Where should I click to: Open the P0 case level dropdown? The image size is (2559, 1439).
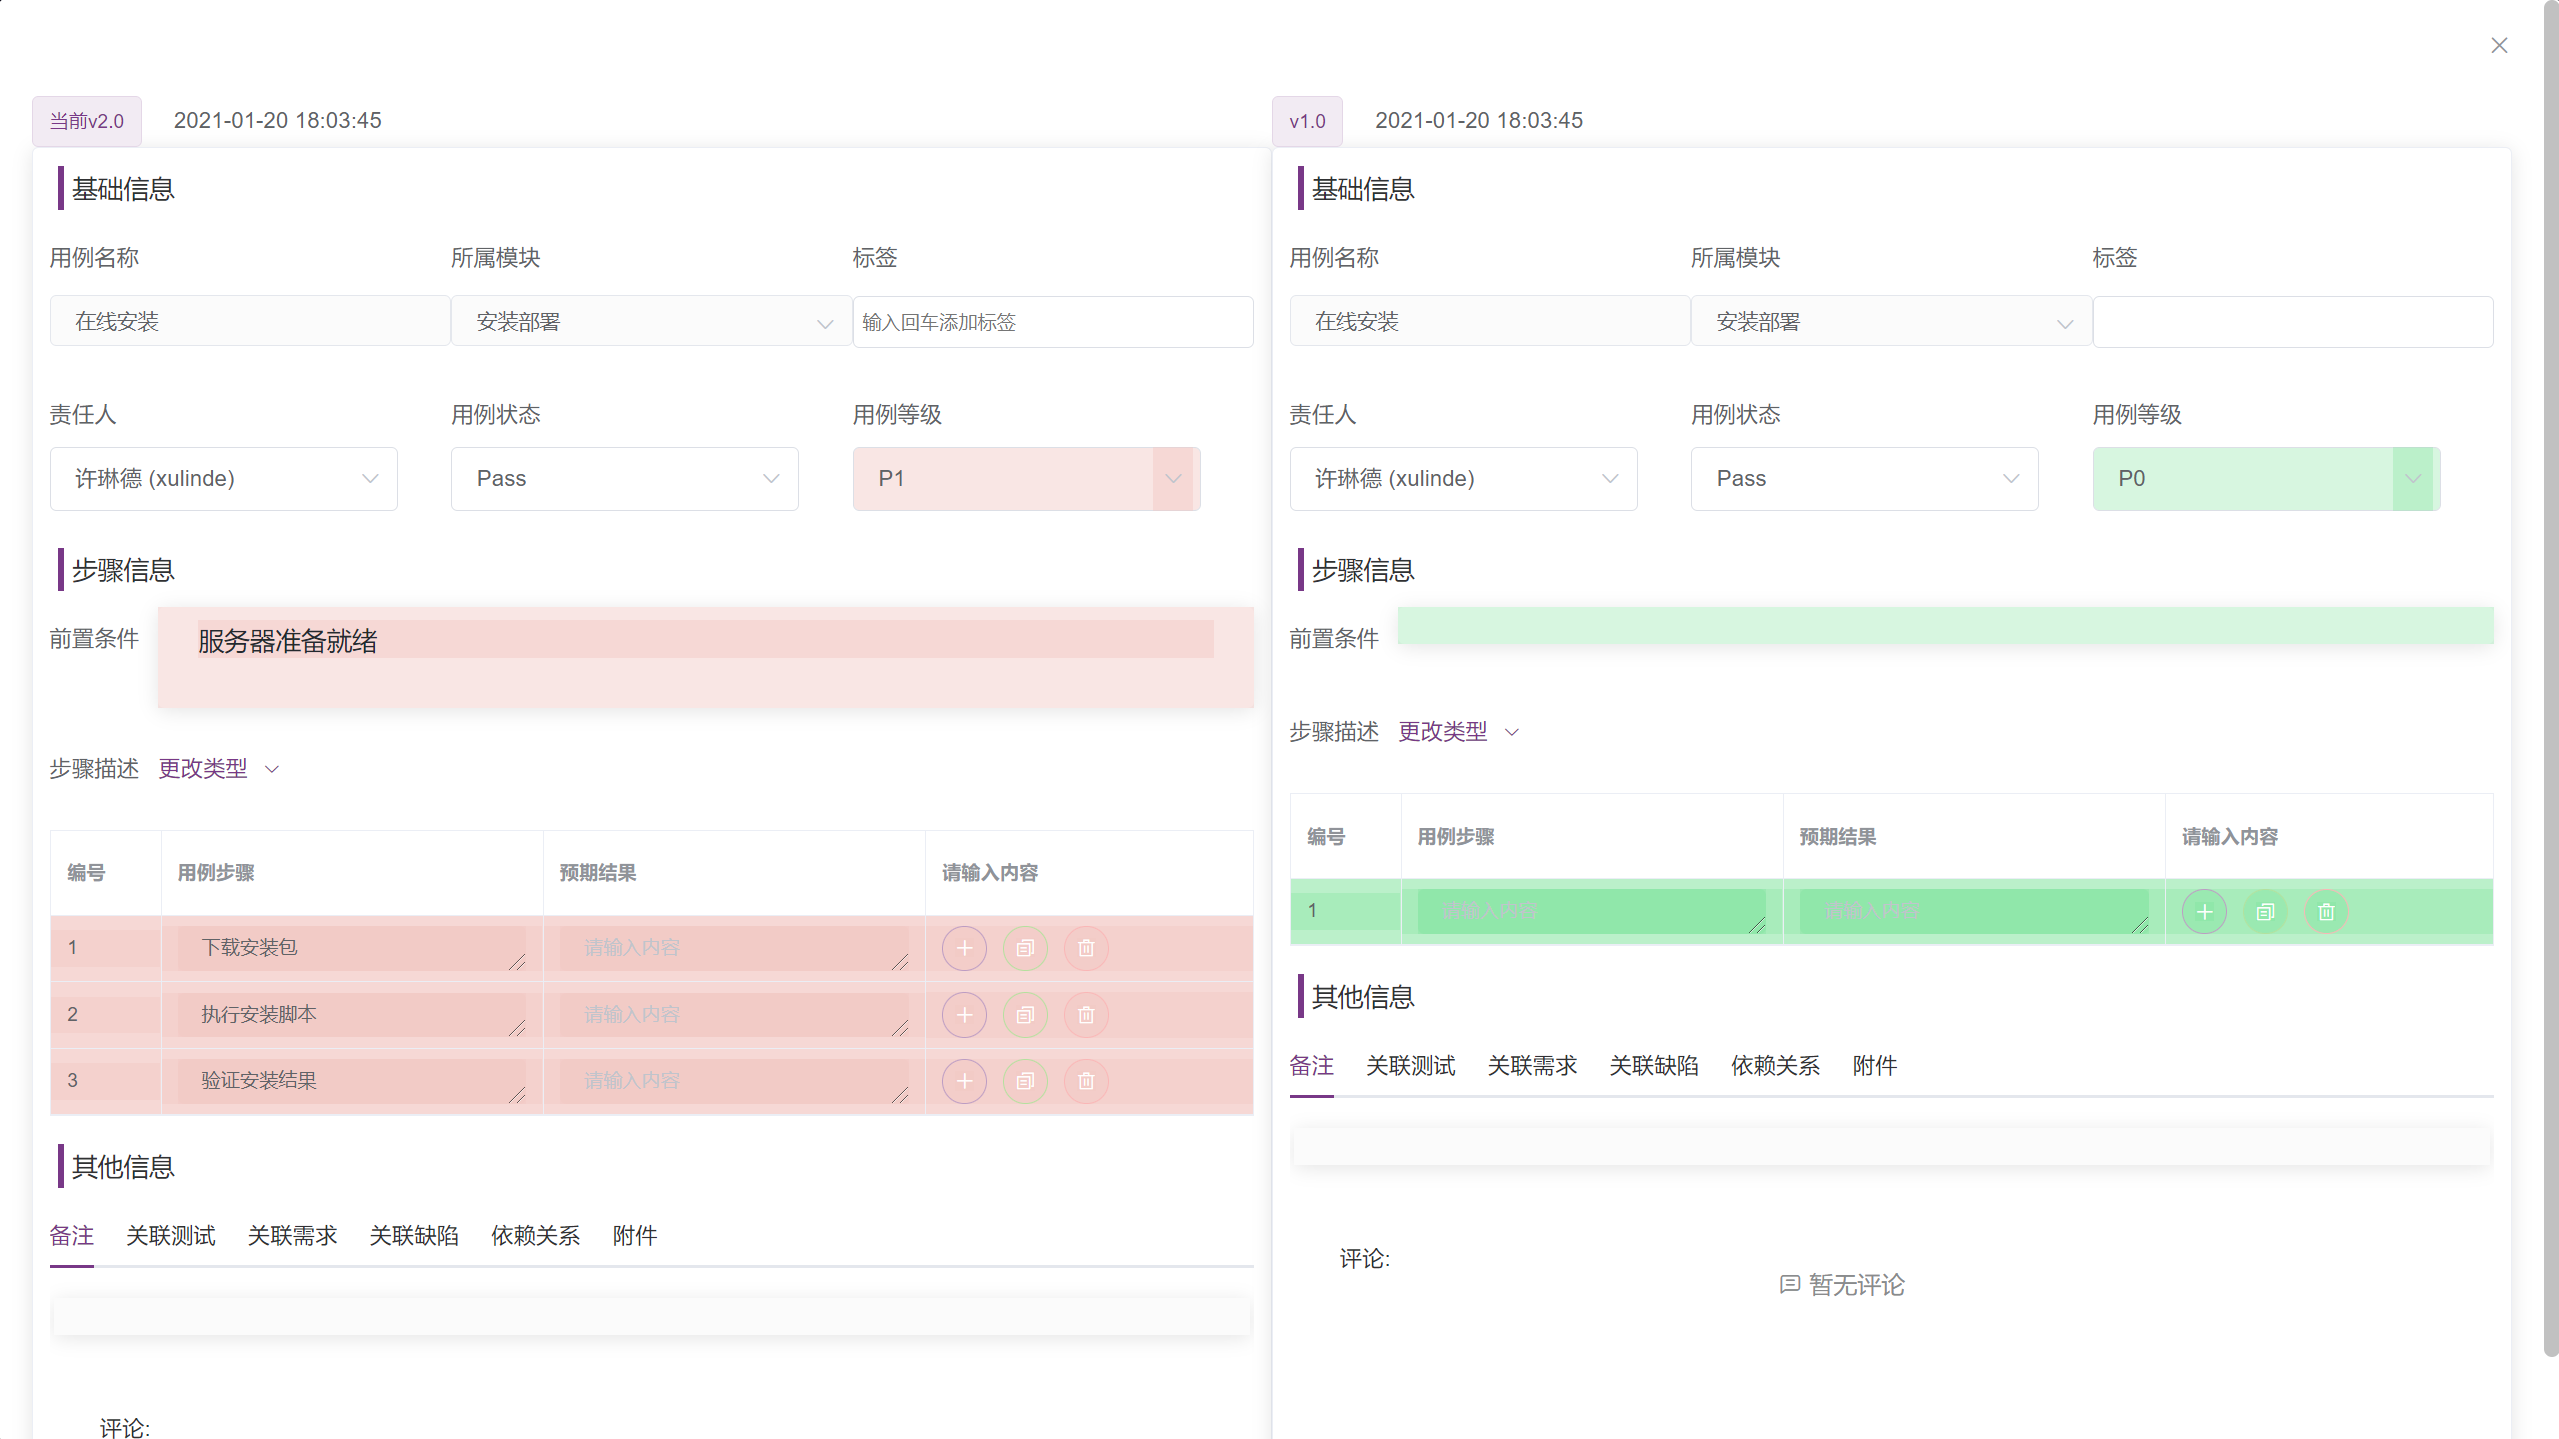2265,478
